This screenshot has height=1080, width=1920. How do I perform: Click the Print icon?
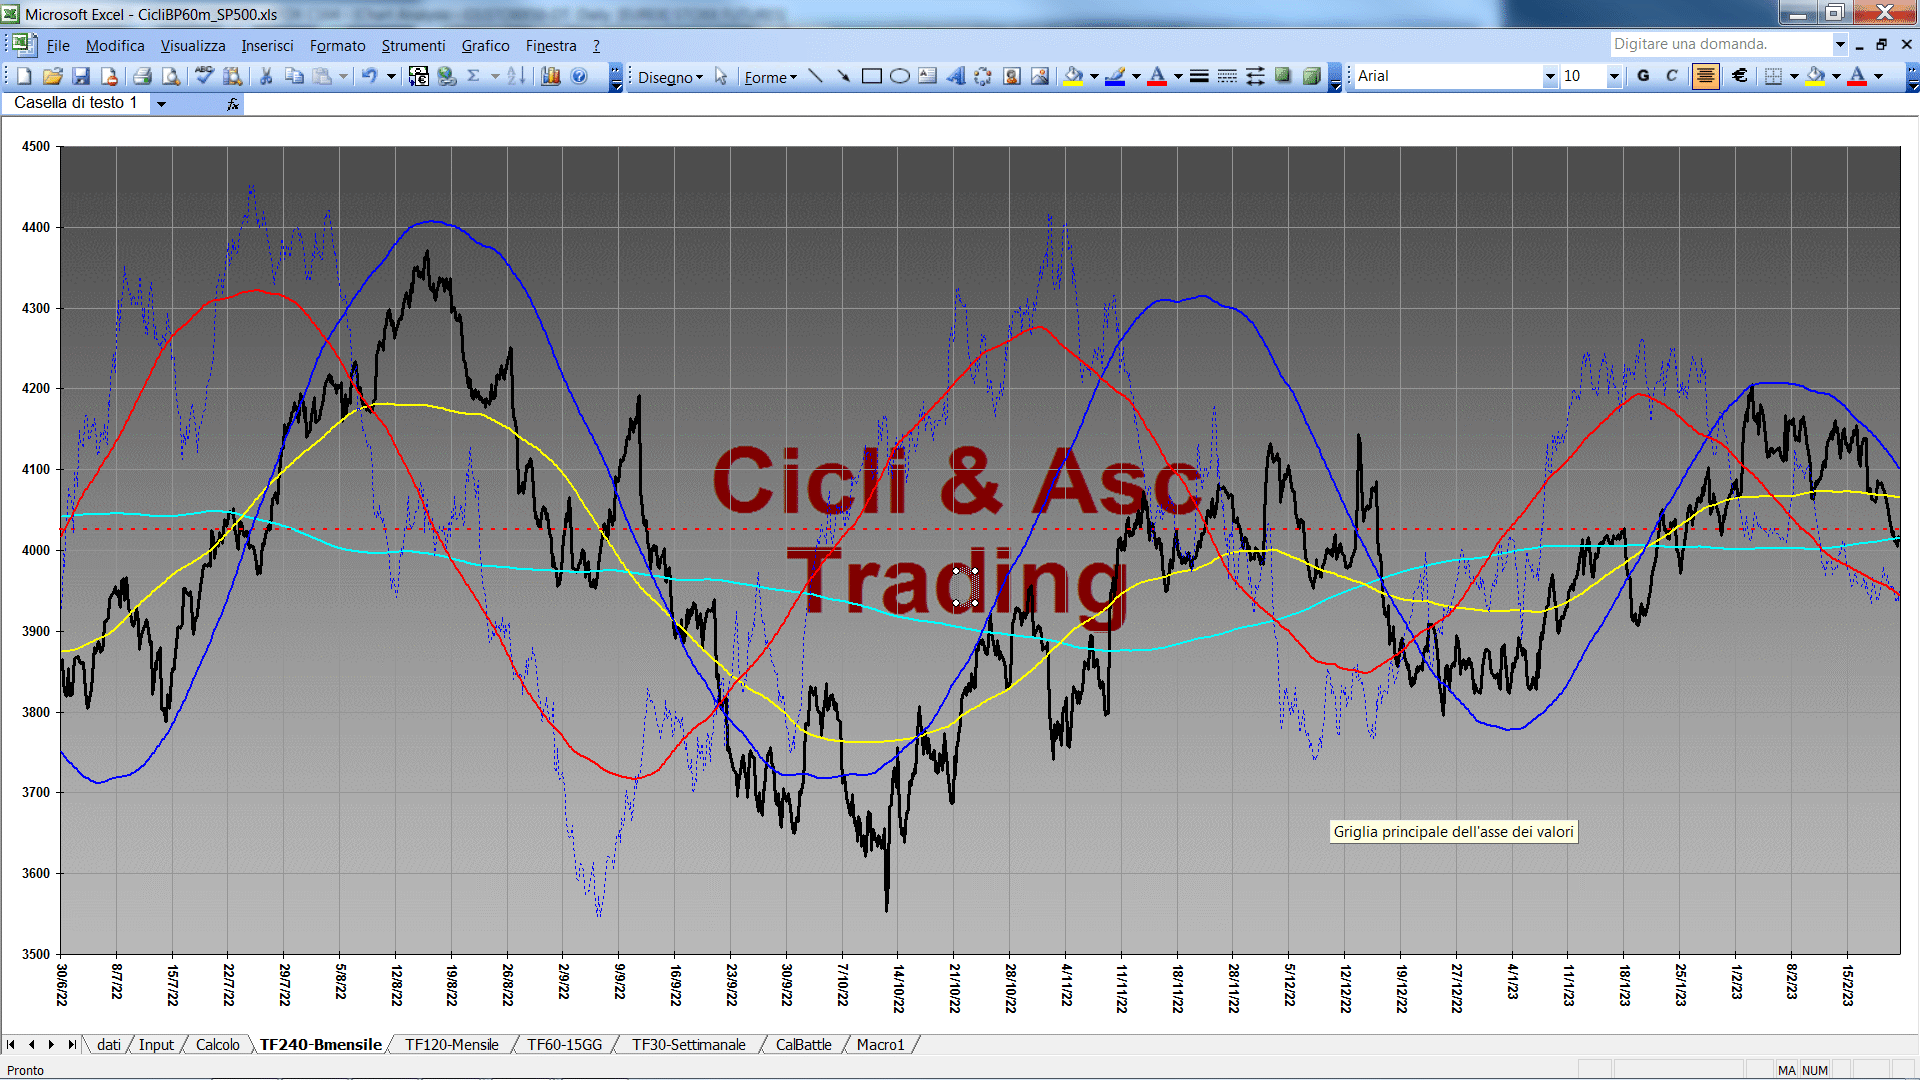142,76
